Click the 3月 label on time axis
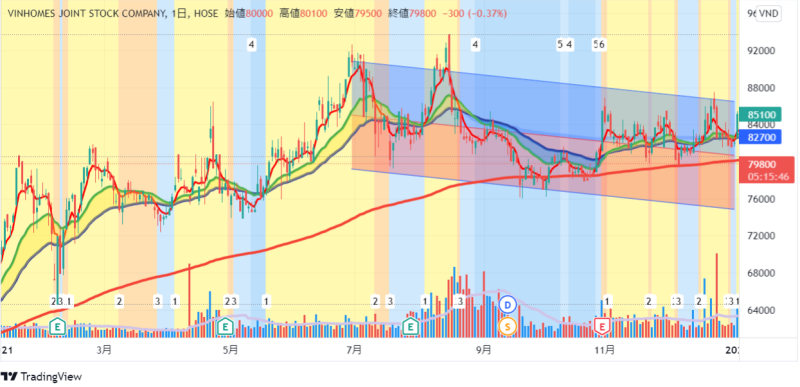 pyautogui.click(x=104, y=350)
